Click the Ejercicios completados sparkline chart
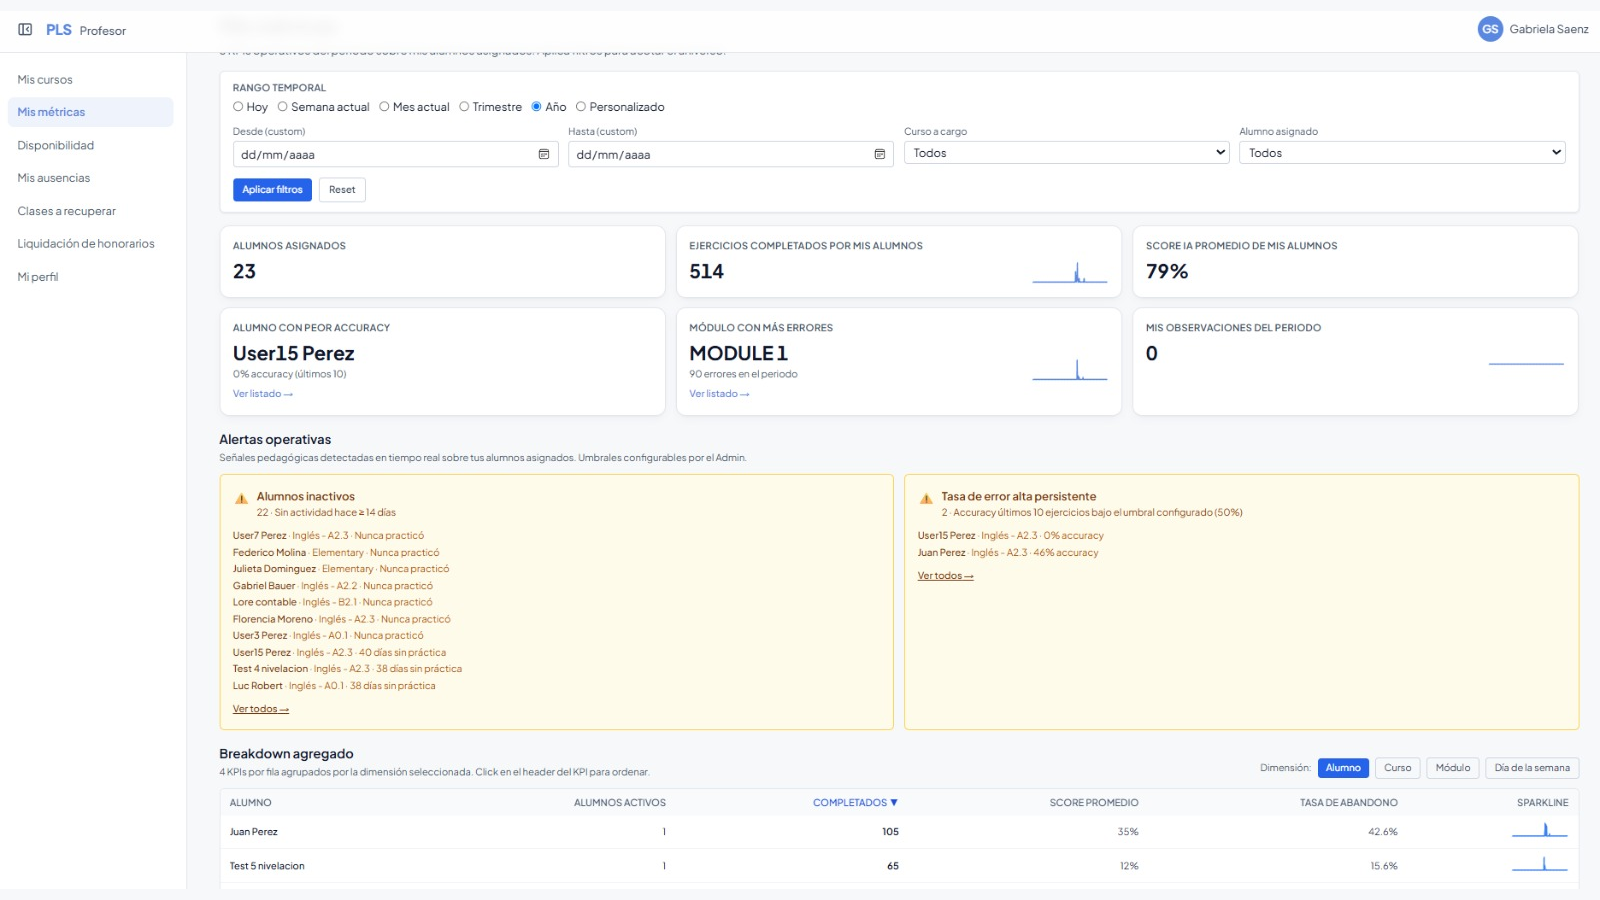This screenshot has height=900, width=1600. point(1069,272)
